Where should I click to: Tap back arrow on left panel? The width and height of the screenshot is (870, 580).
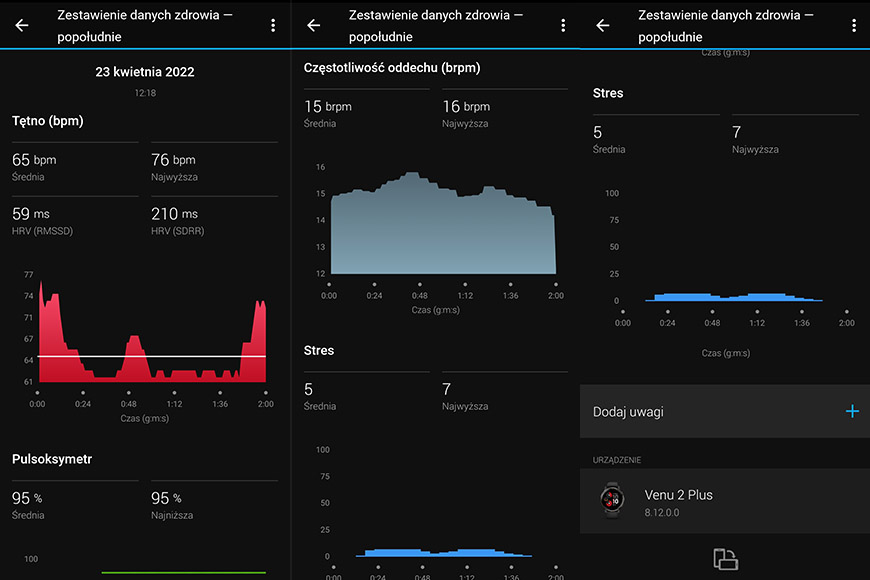[x=22, y=25]
